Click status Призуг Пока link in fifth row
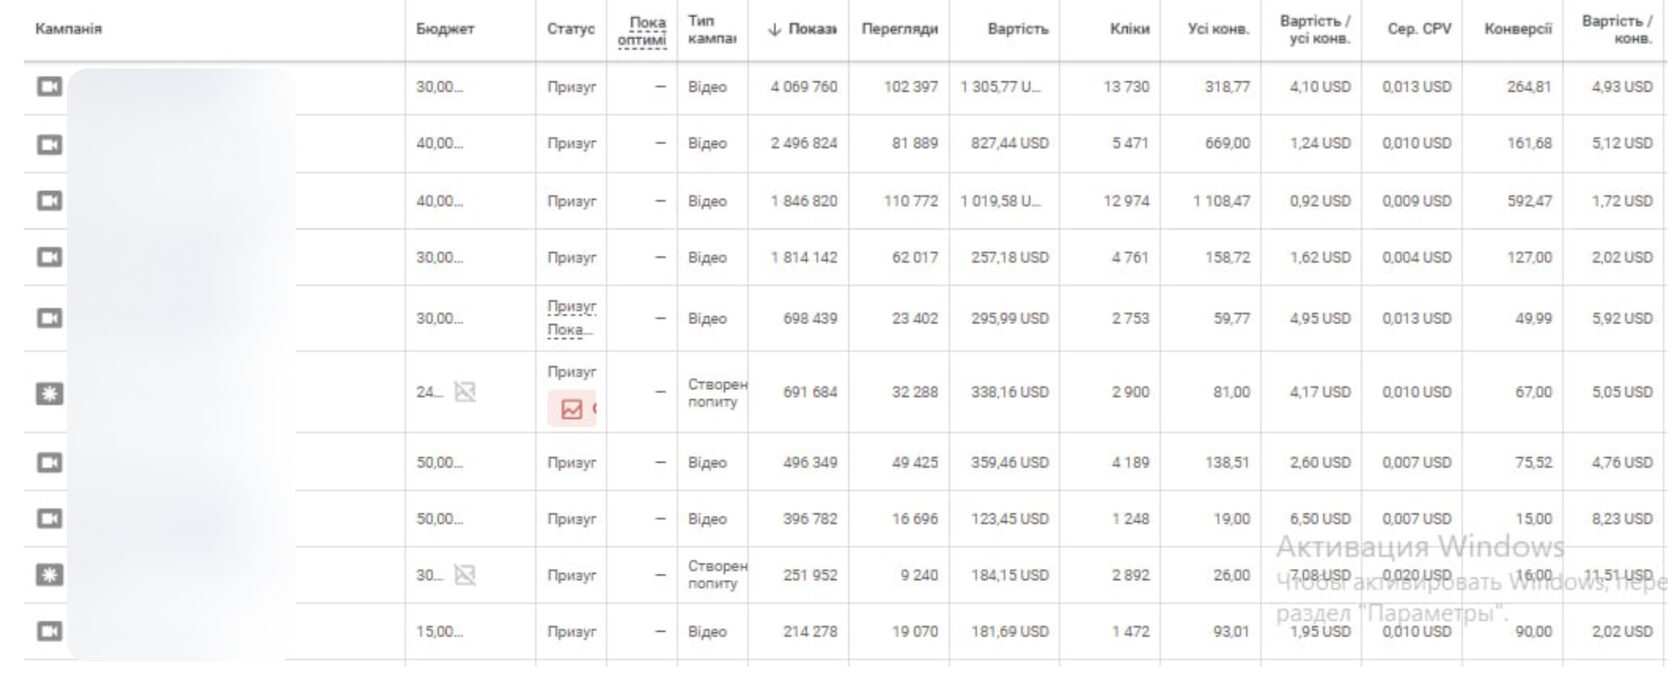The width and height of the screenshot is (1680, 677). click(x=571, y=318)
